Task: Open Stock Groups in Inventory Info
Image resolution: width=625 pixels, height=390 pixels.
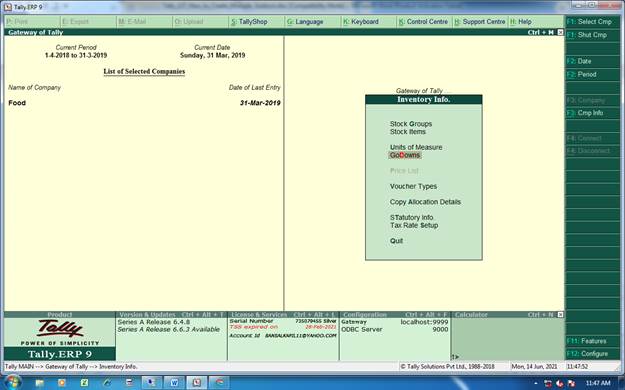Action: (x=411, y=124)
